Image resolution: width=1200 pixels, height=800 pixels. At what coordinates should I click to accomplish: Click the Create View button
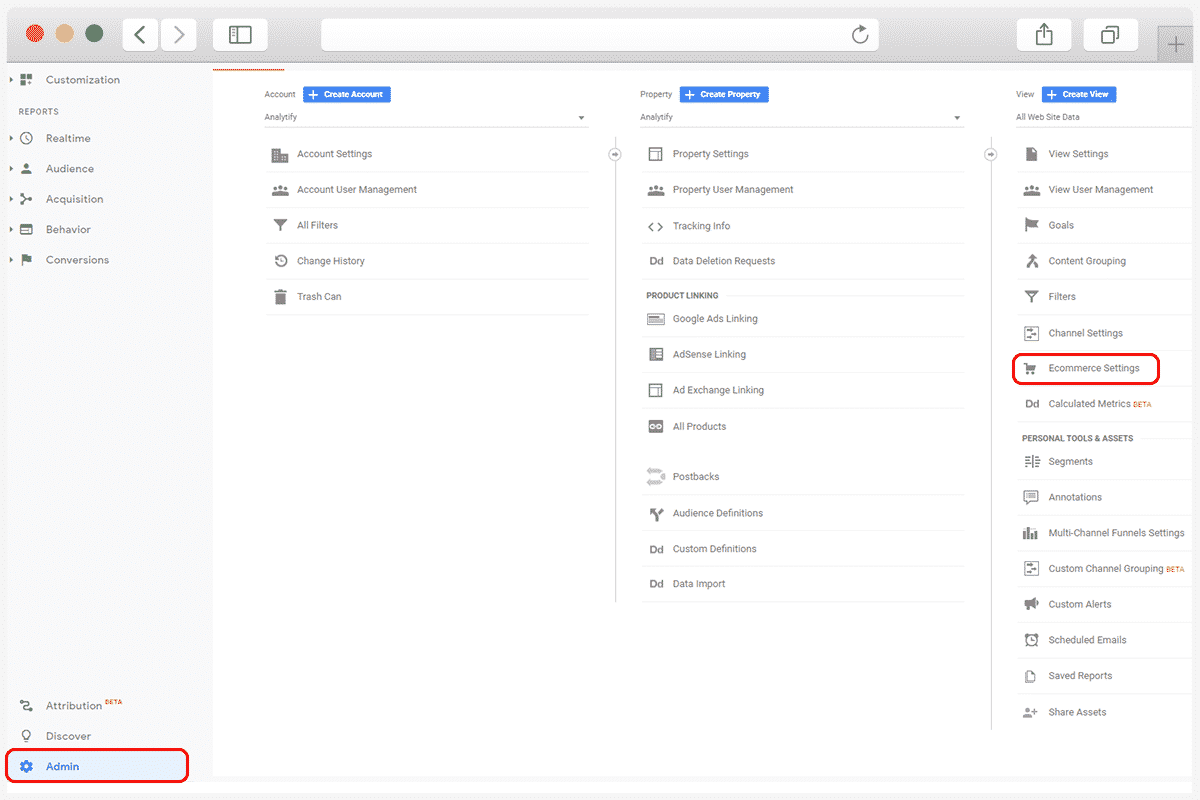pyautogui.click(x=1079, y=94)
